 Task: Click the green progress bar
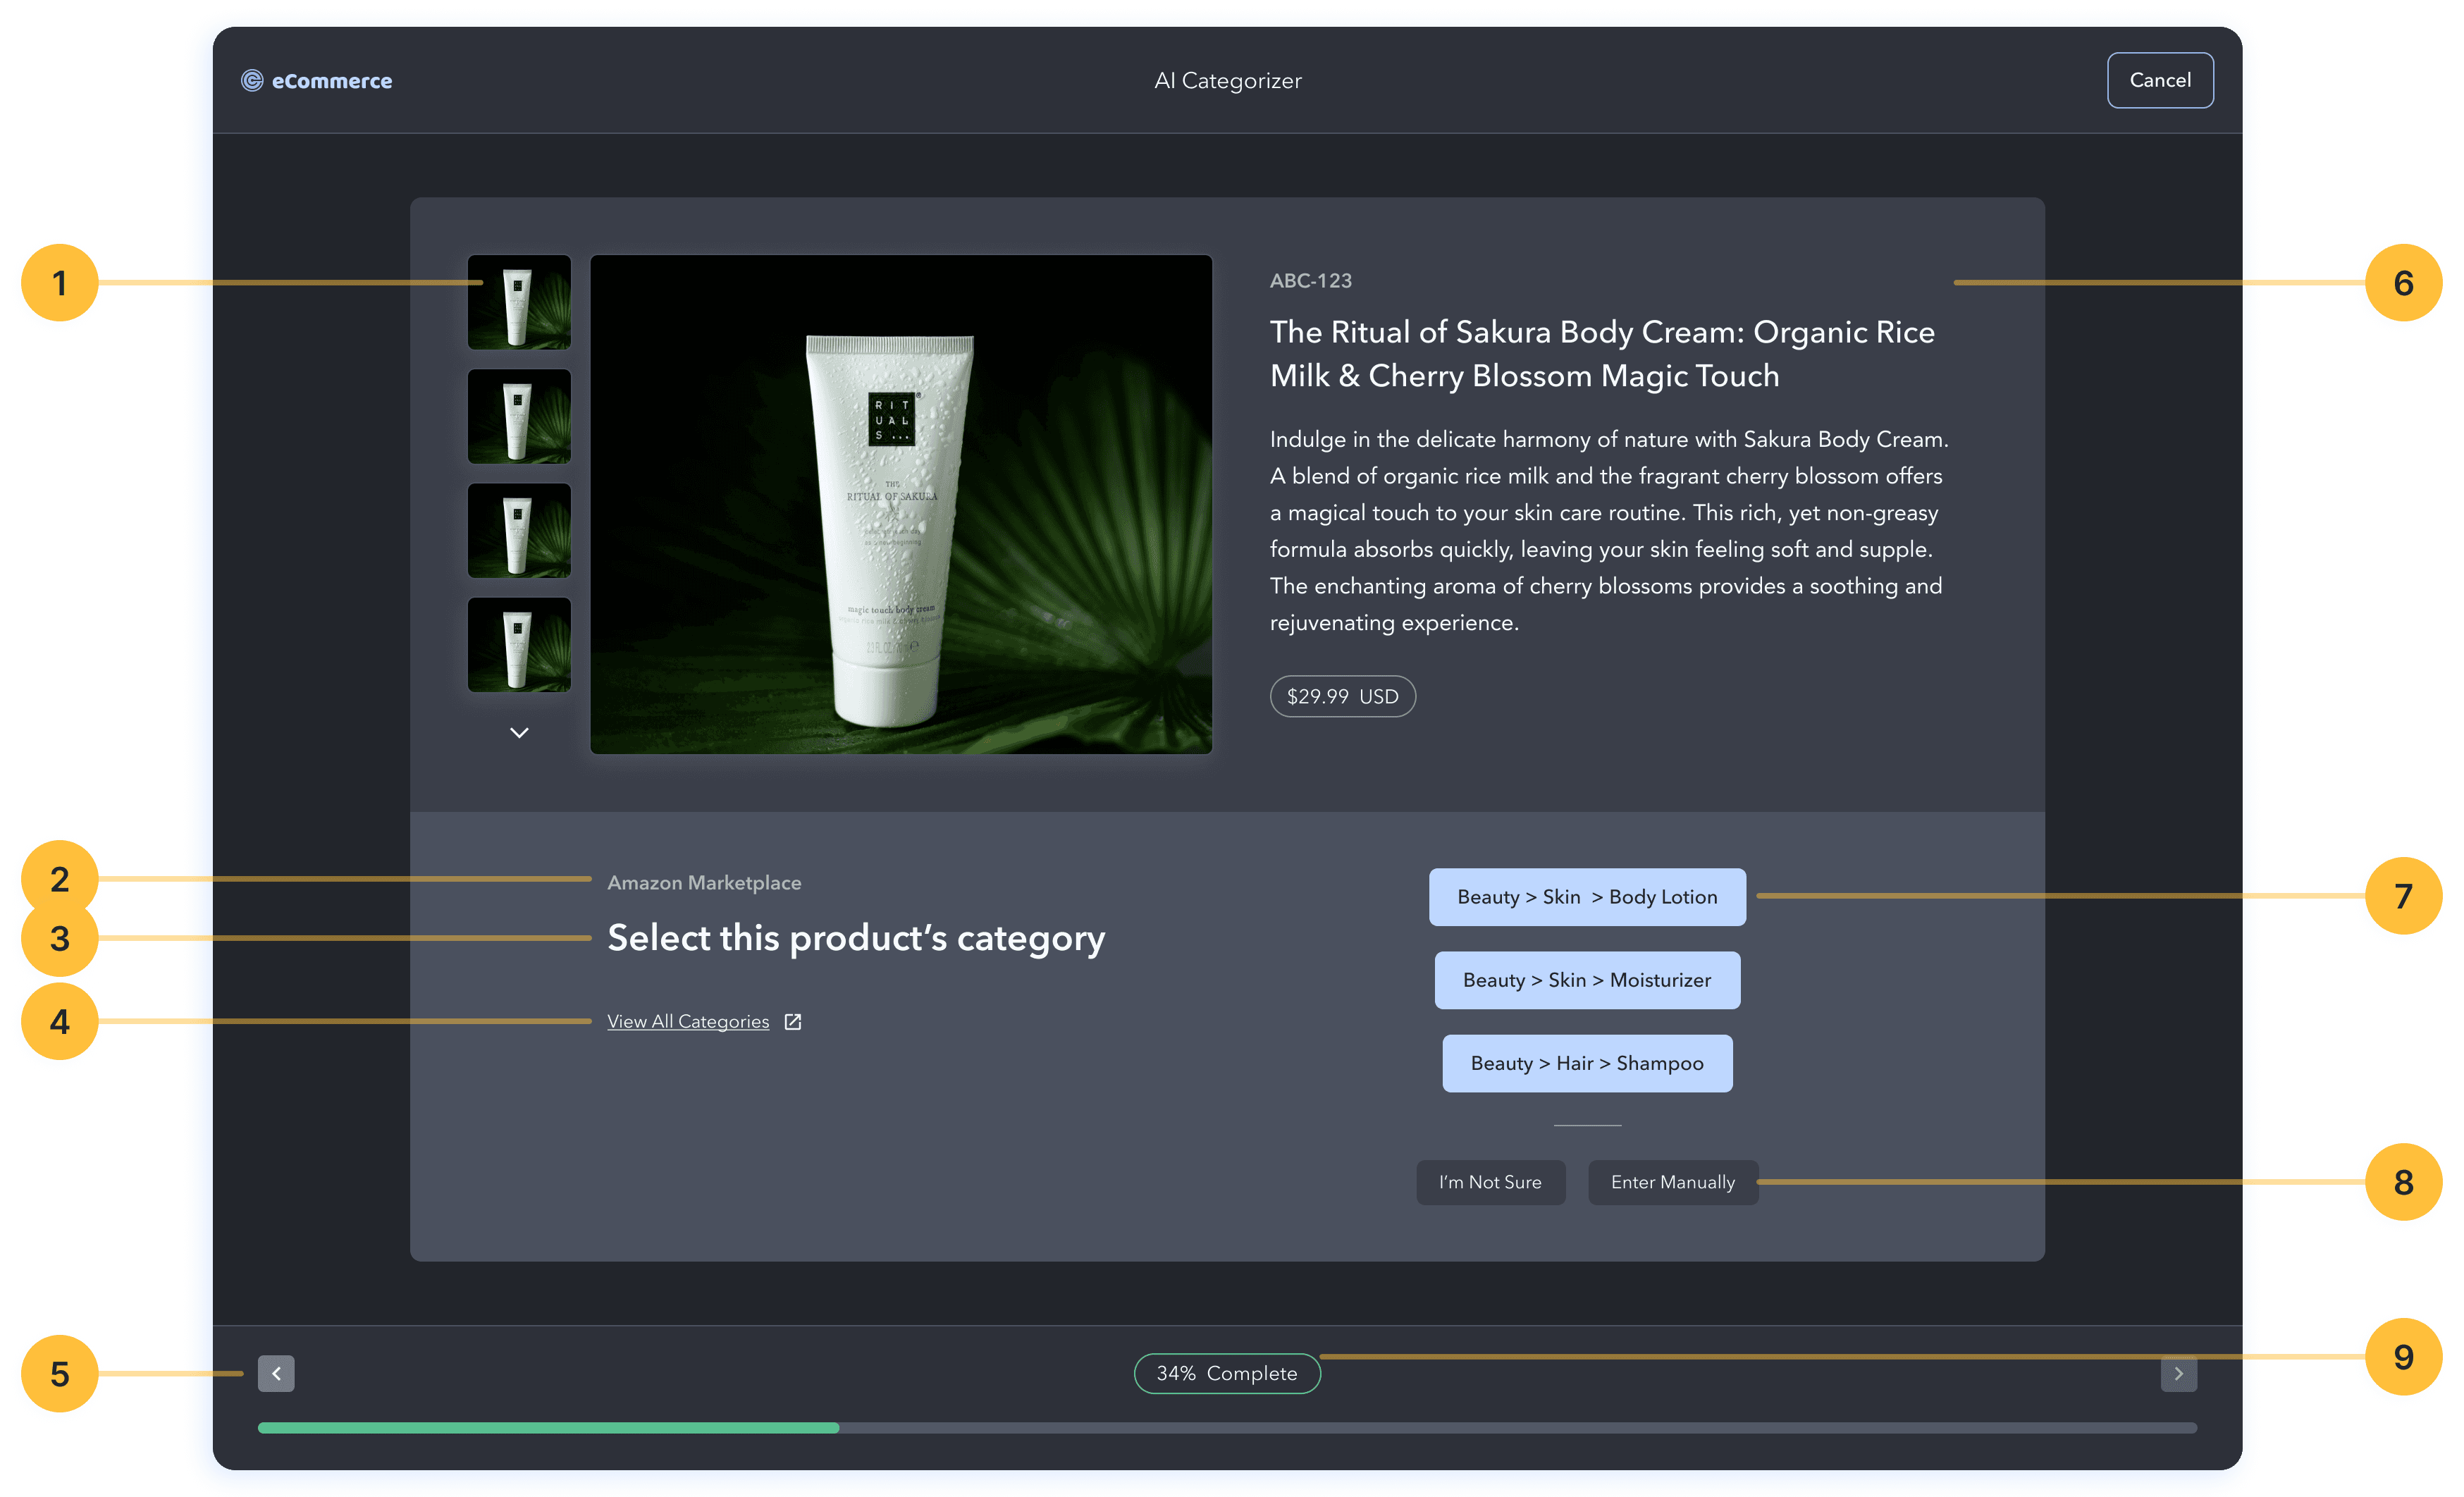pyautogui.click(x=548, y=1428)
